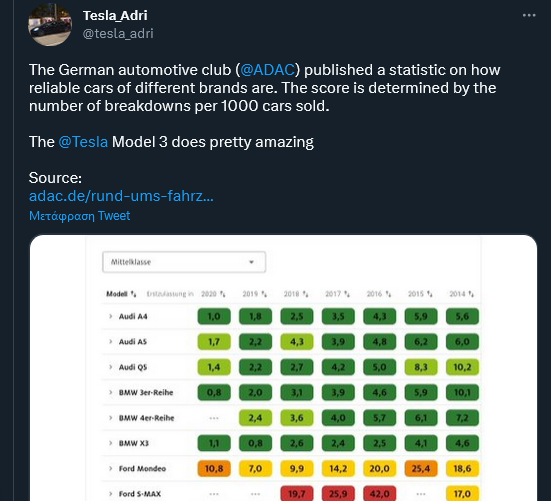The image size is (551, 501).
Task: Sort by the 2014 column arrows
Action: pos(471,294)
